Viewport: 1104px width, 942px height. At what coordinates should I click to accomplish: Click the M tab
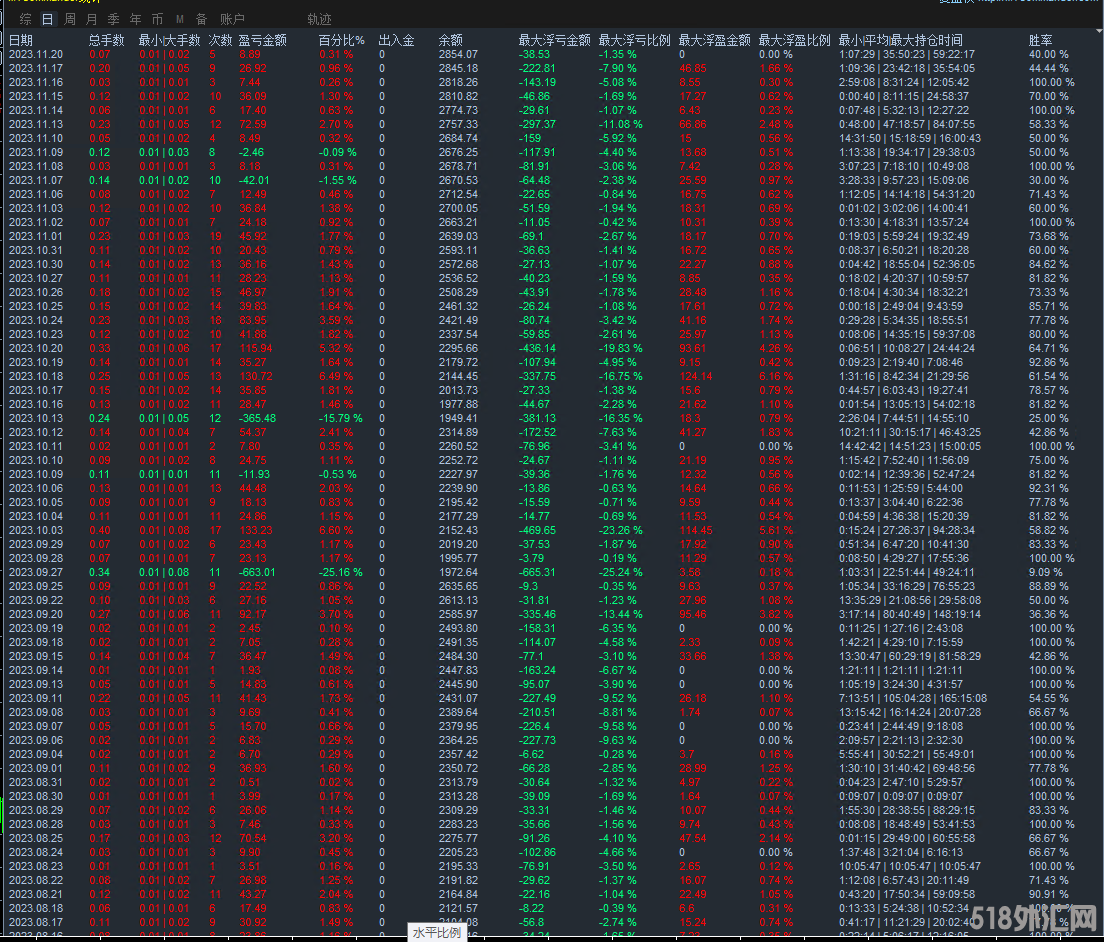pos(179,19)
